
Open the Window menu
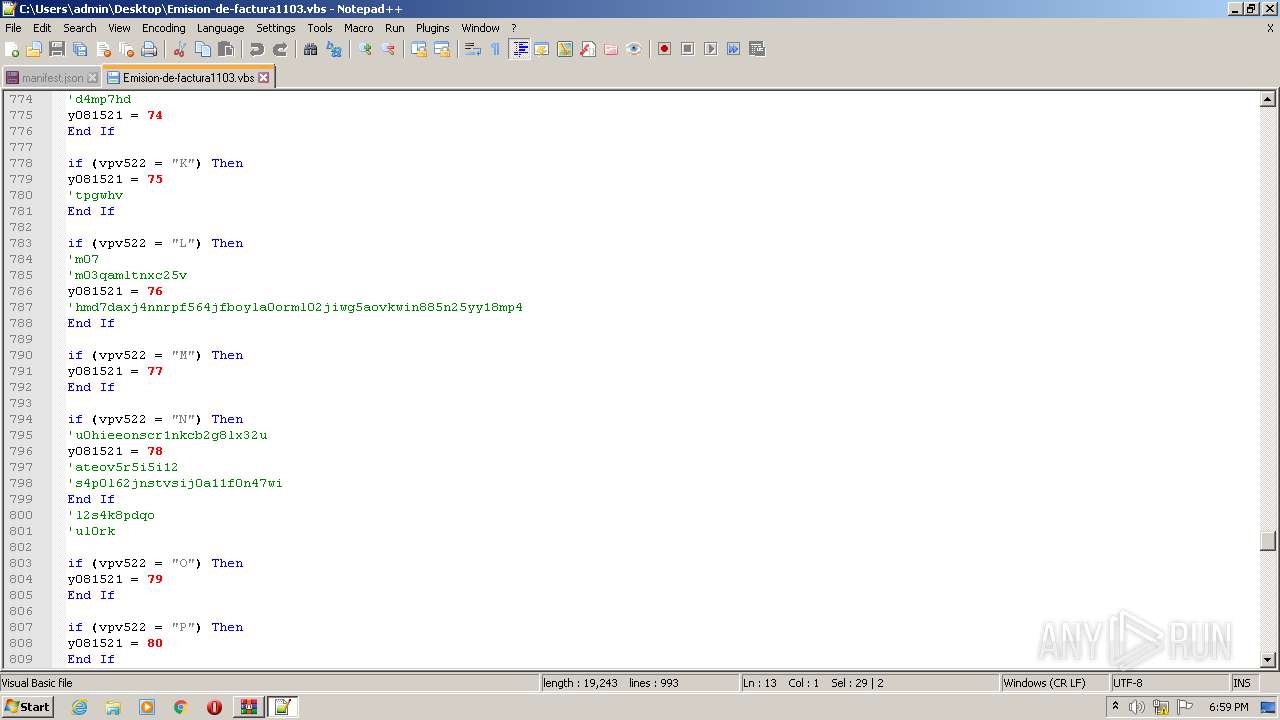point(480,28)
